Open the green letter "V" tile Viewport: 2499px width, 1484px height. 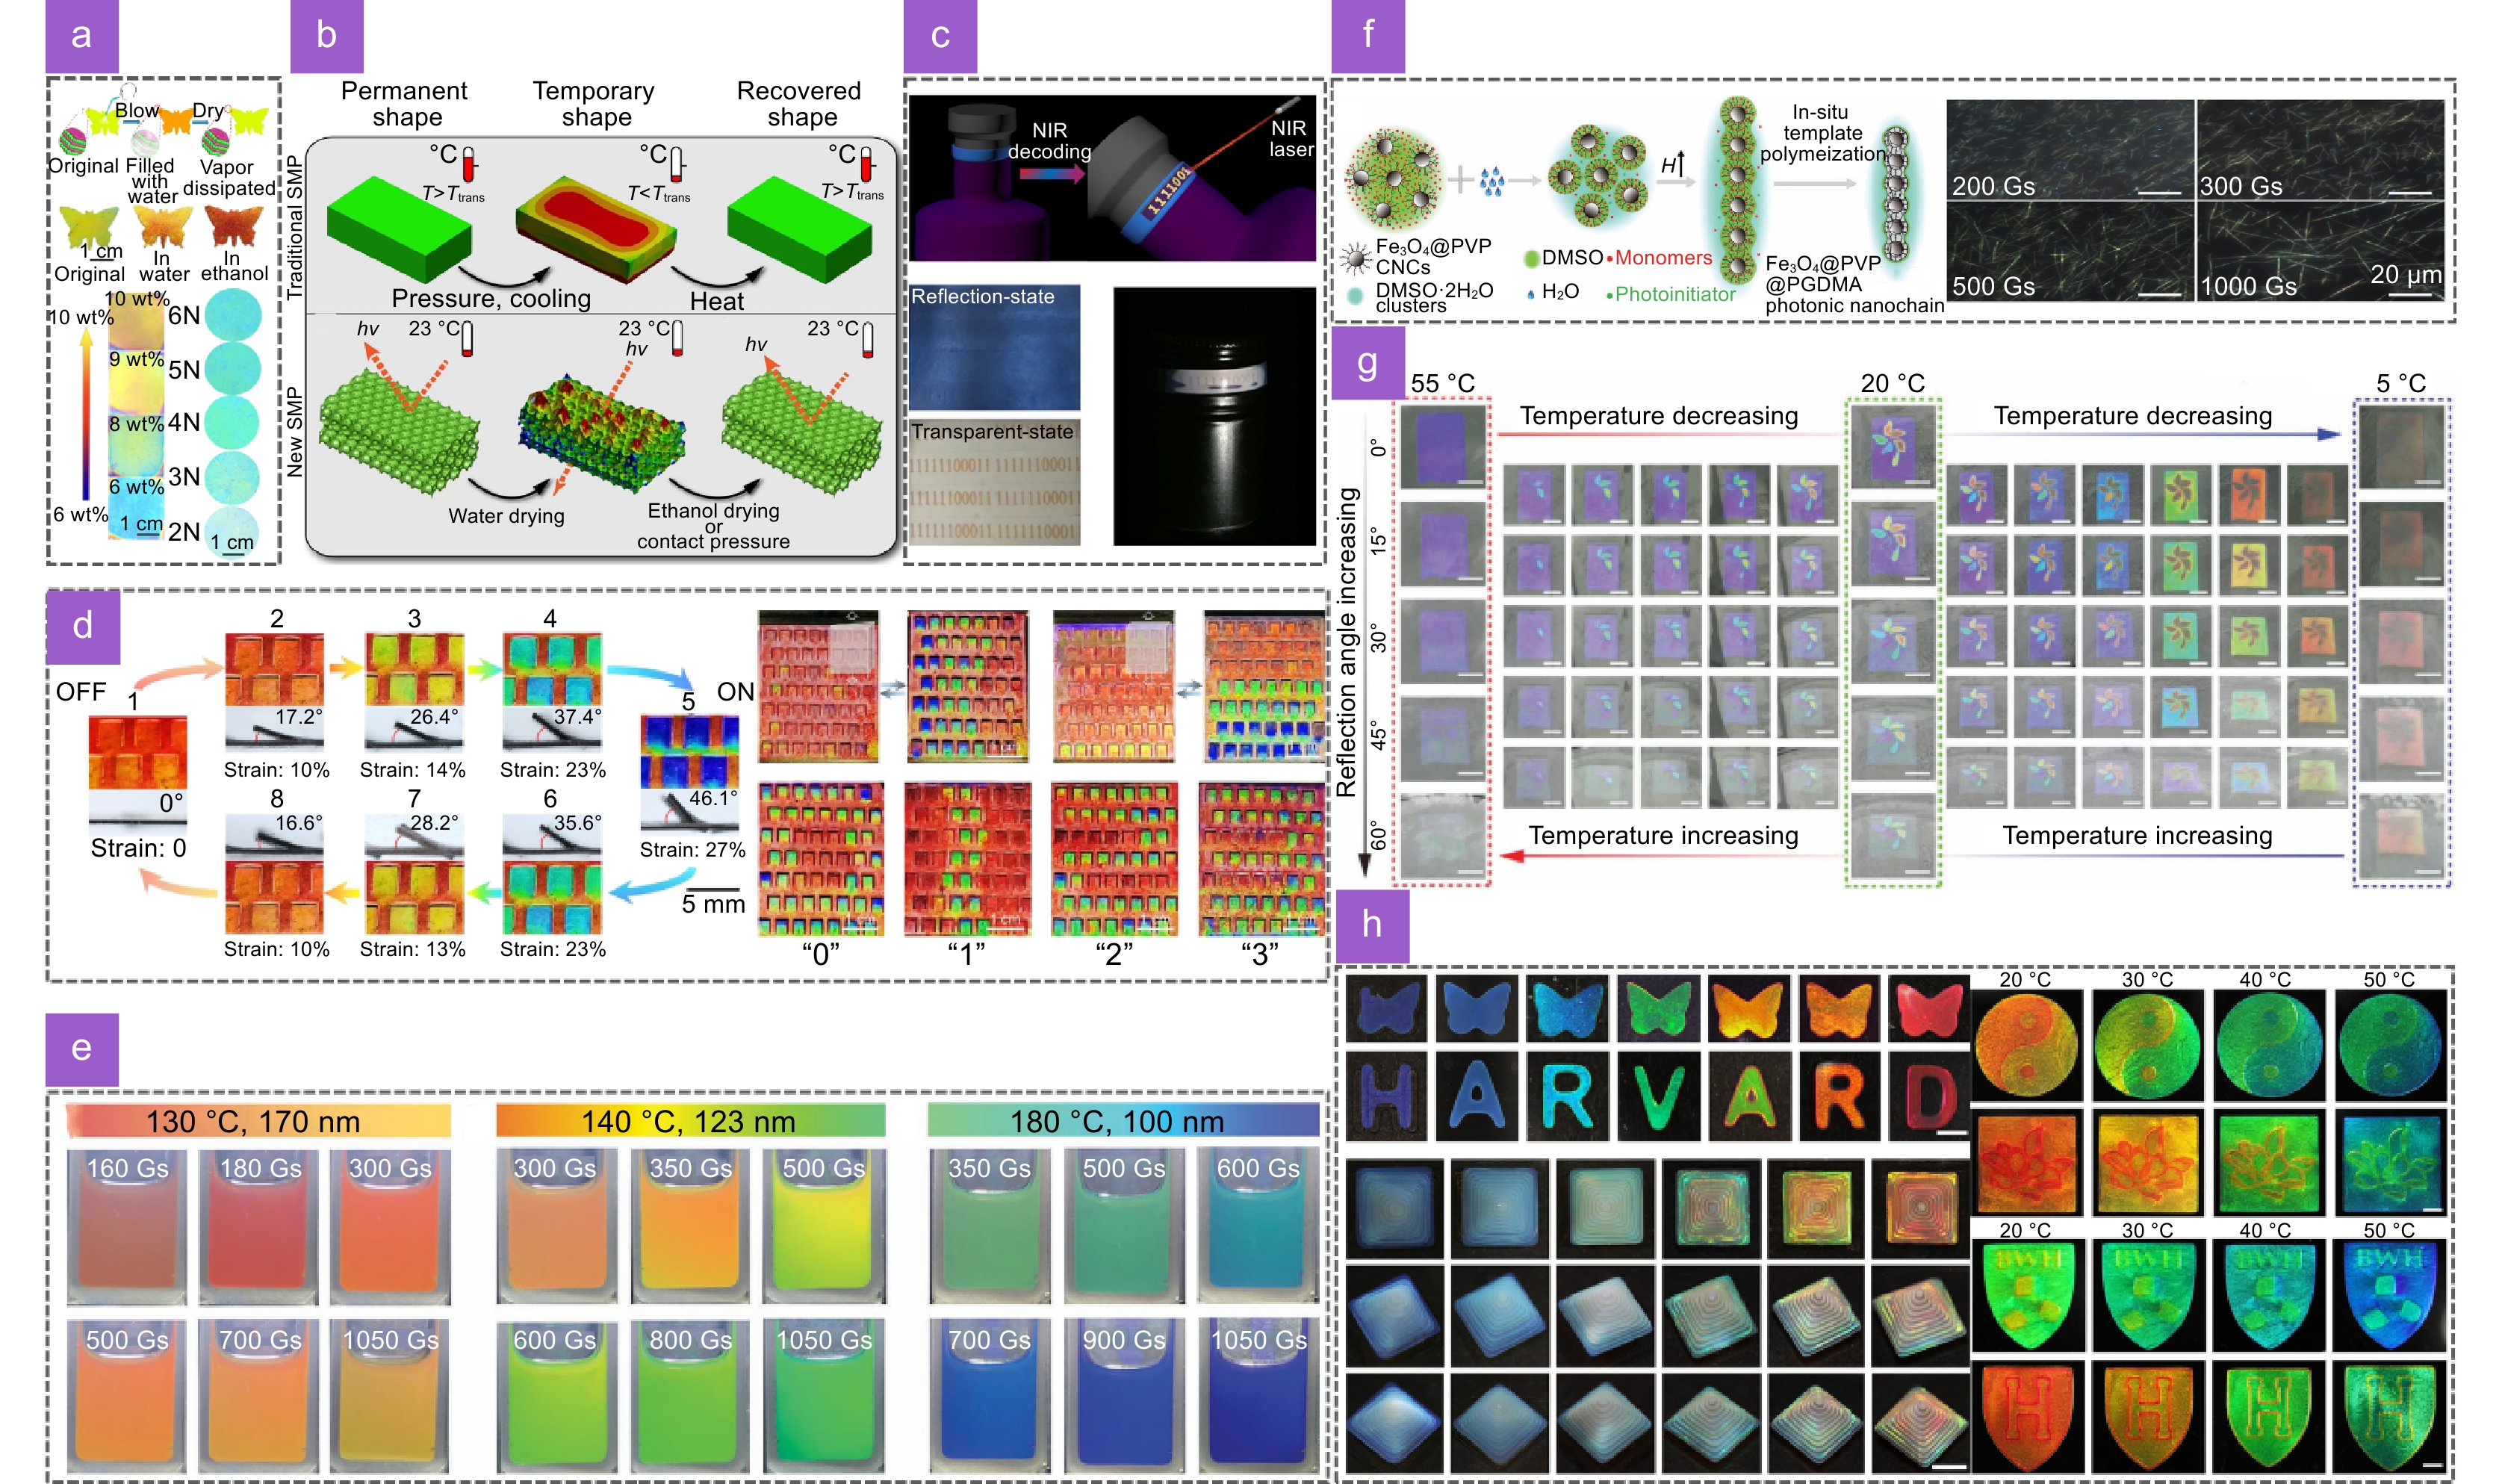[1658, 1096]
